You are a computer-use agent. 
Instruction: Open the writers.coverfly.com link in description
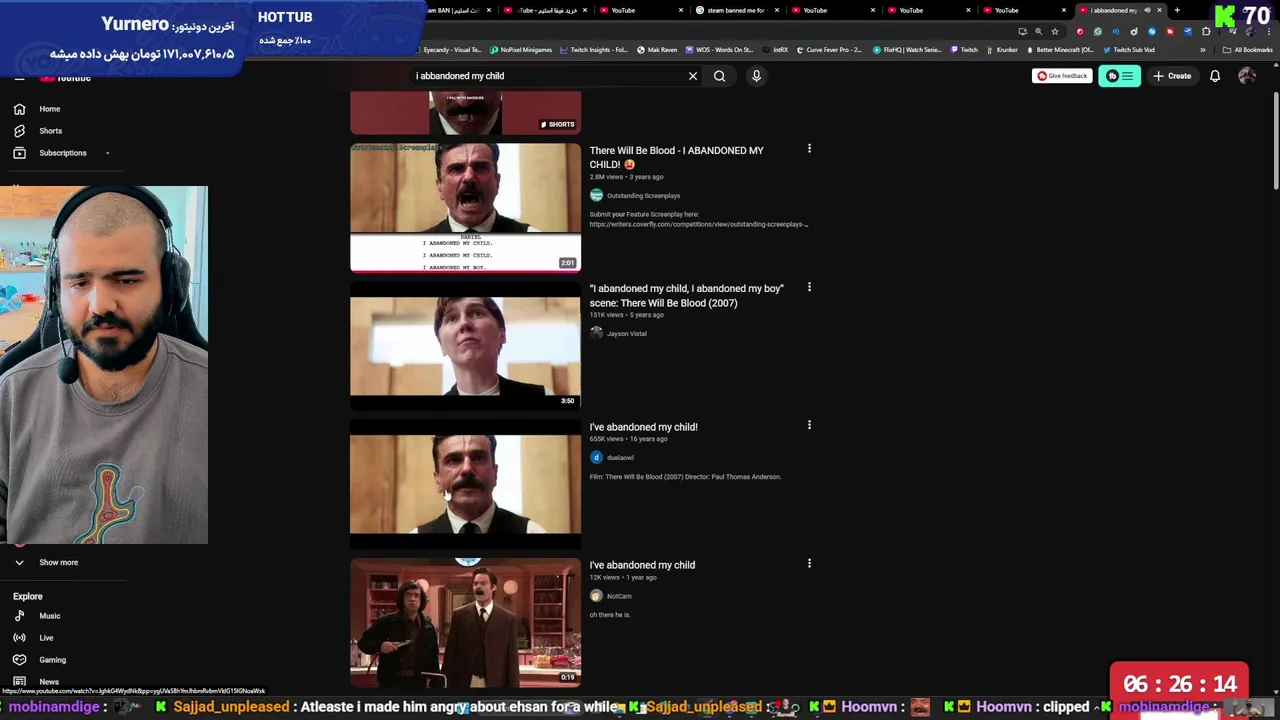pos(698,224)
